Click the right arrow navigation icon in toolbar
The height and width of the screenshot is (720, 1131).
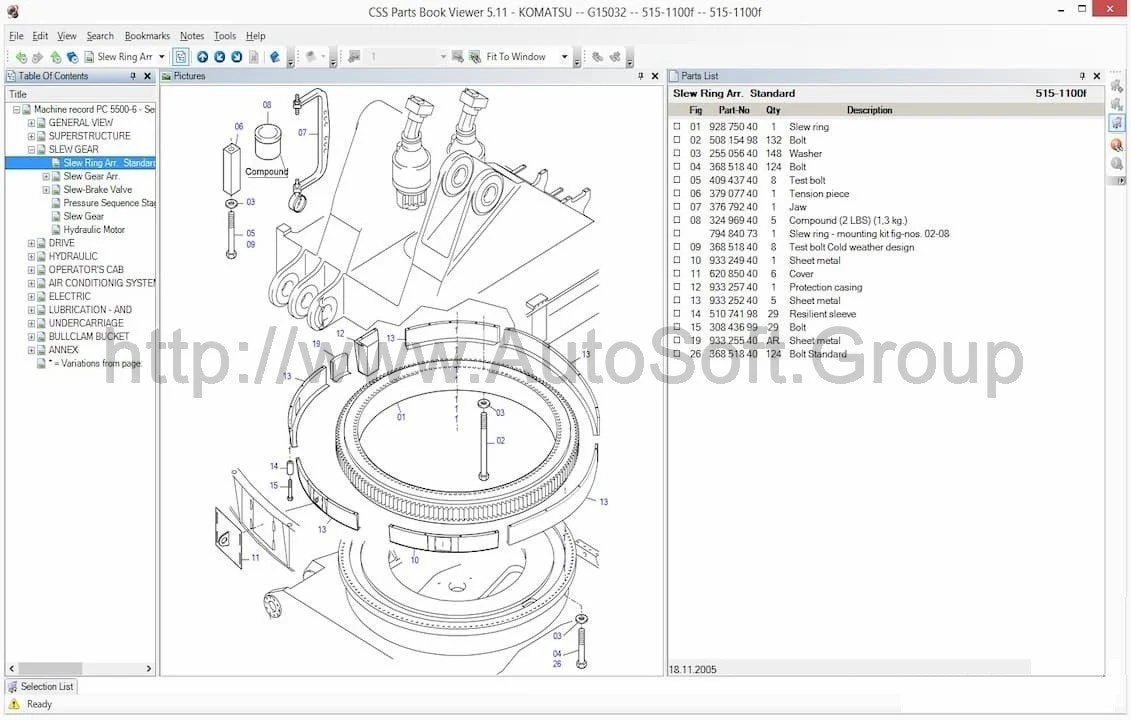pyautogui.click(x=237, y=57)
